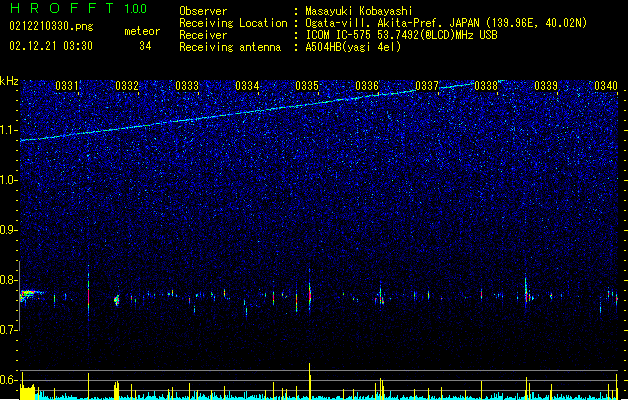Screen dimensions: 629x400
Task: Click the 0340 time marker
Action: coord(606,86)
